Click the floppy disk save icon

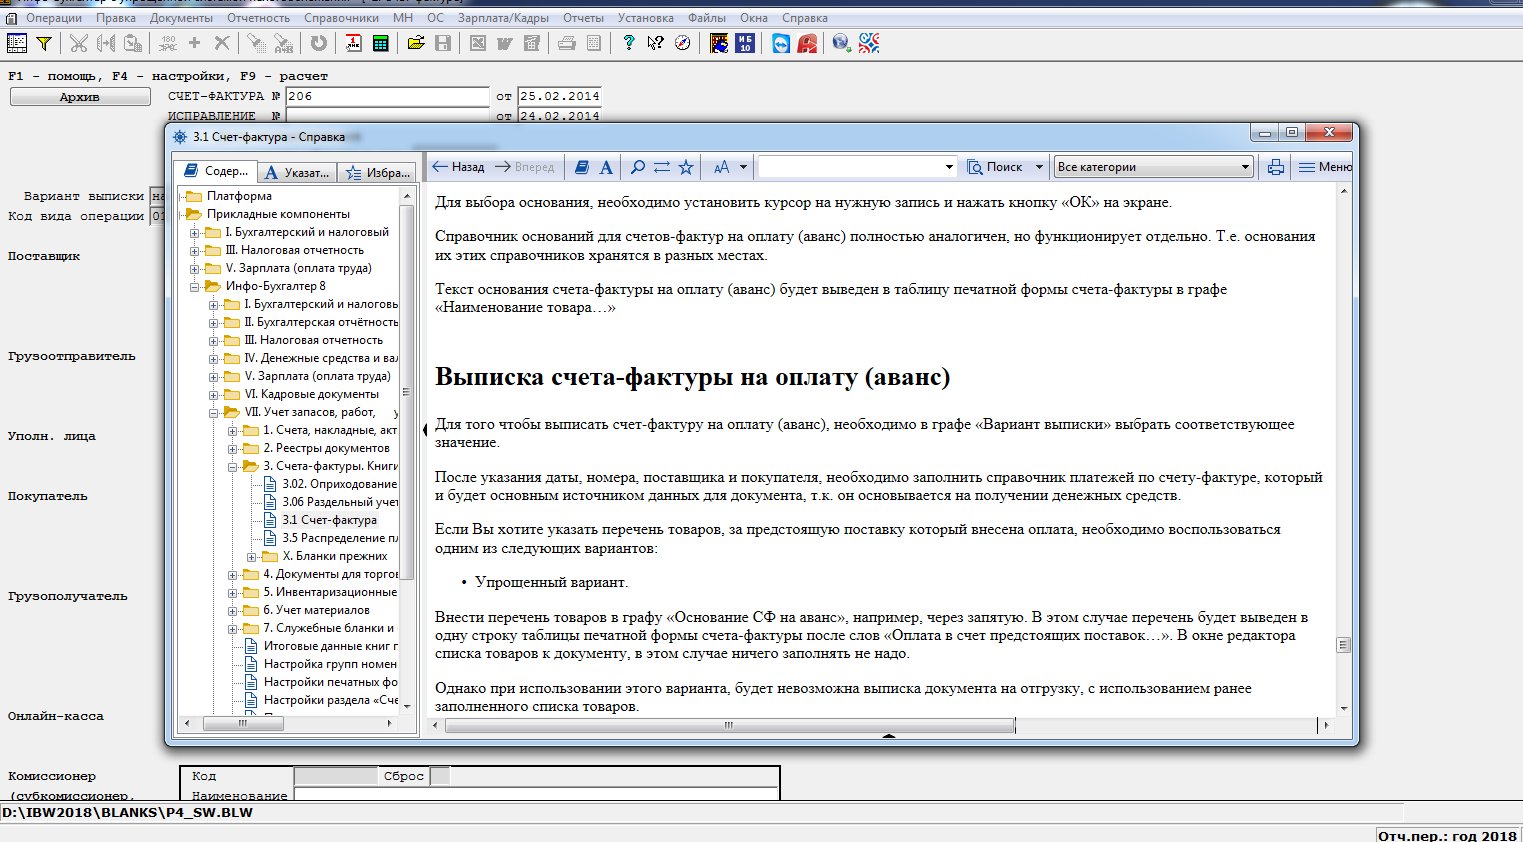pos(443,43)
